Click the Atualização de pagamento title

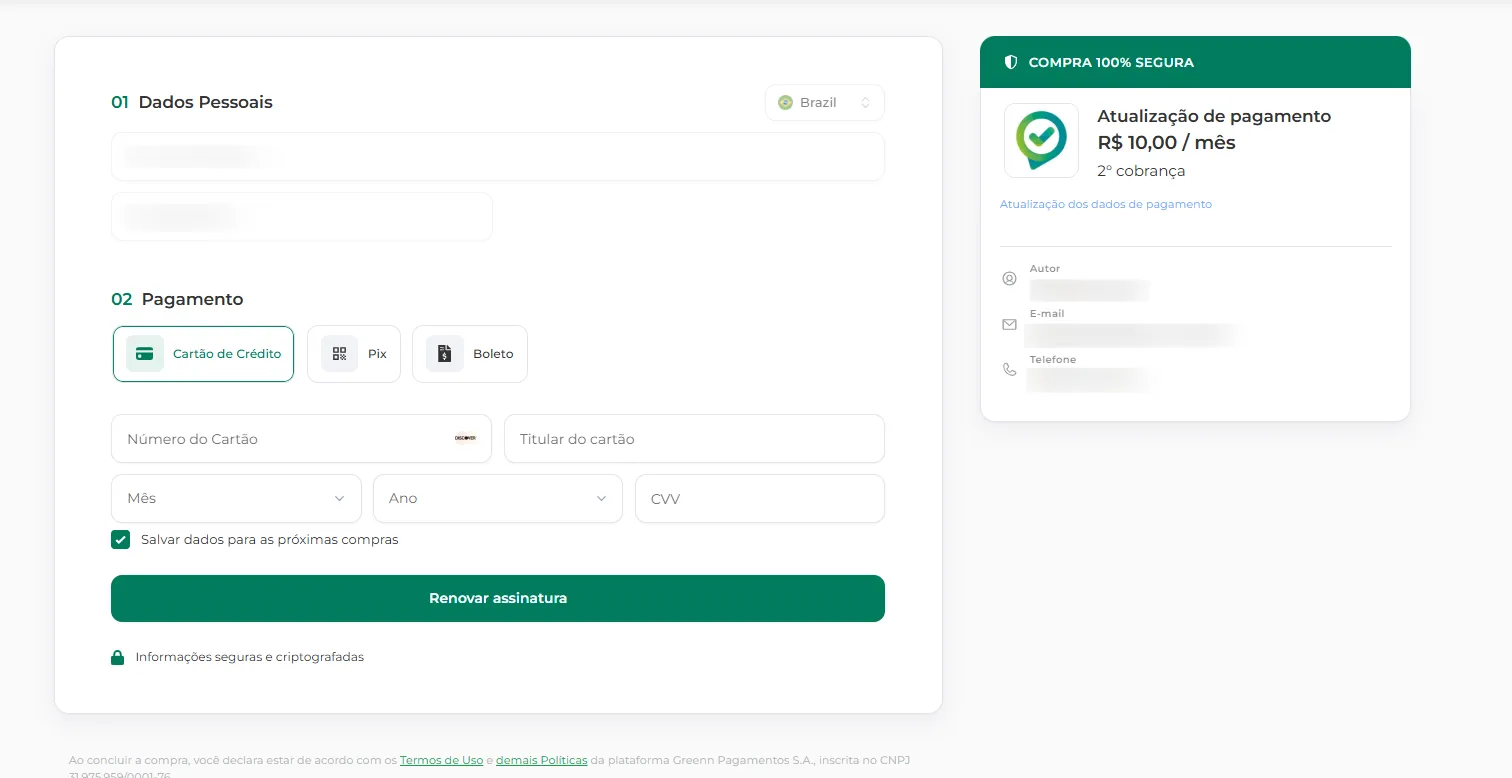coord(1214,116)
